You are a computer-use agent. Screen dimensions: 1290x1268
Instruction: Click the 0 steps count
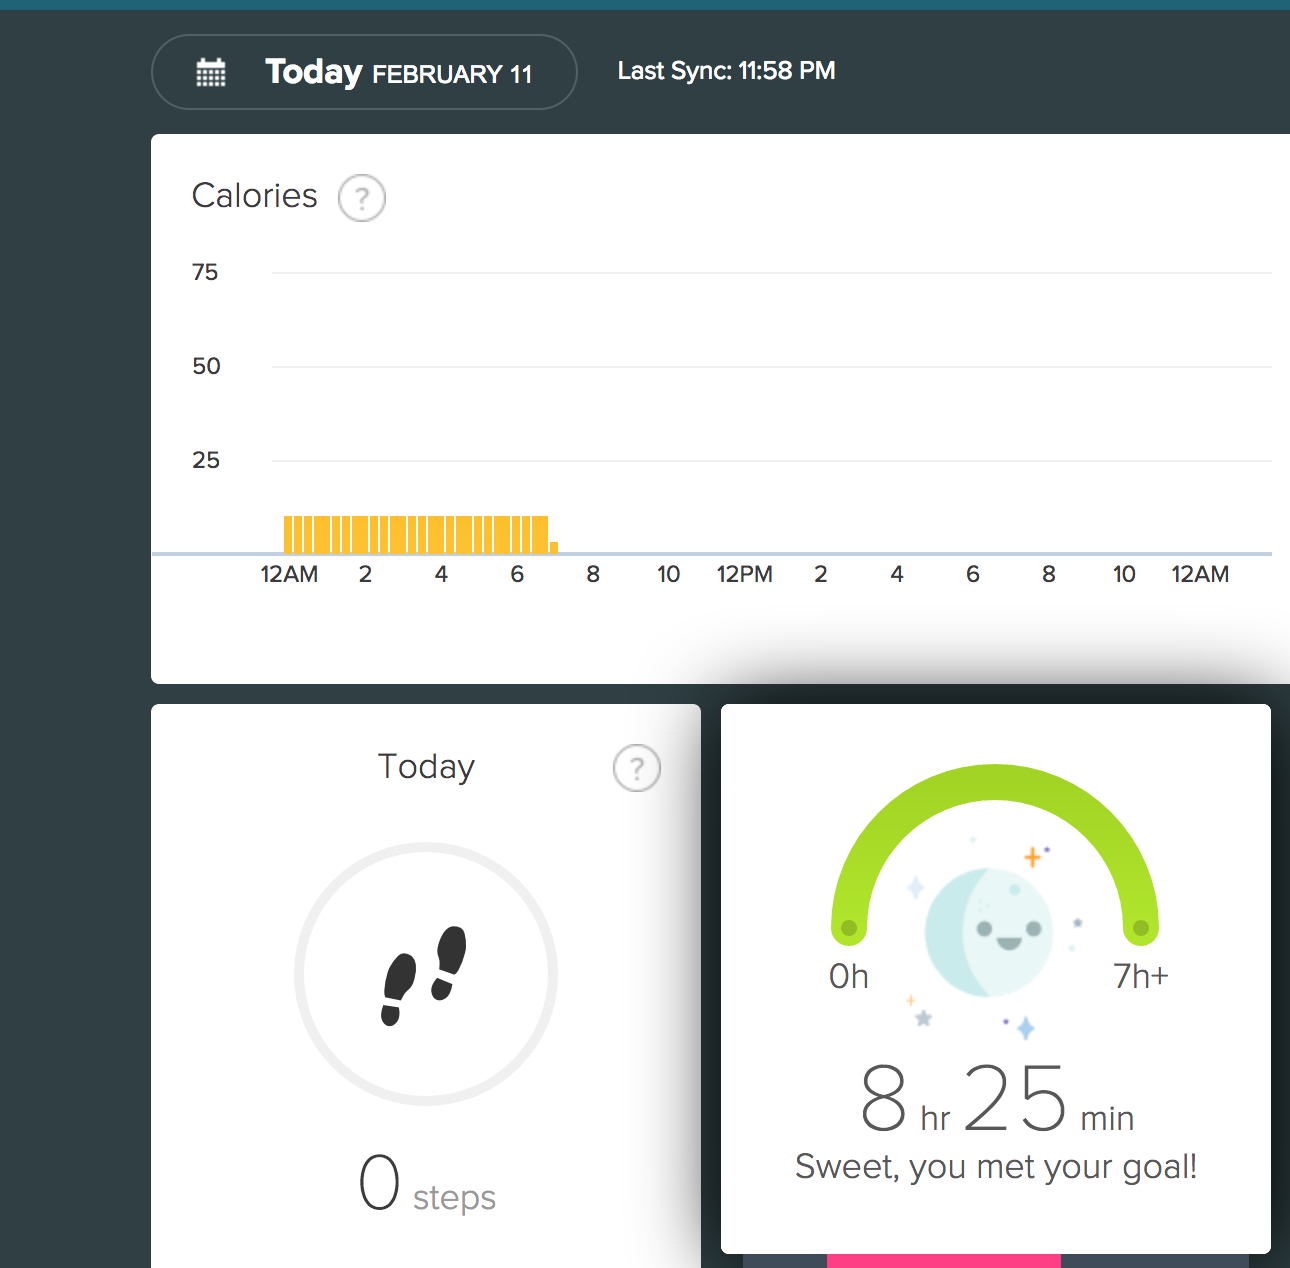(x=427, y=1182)
